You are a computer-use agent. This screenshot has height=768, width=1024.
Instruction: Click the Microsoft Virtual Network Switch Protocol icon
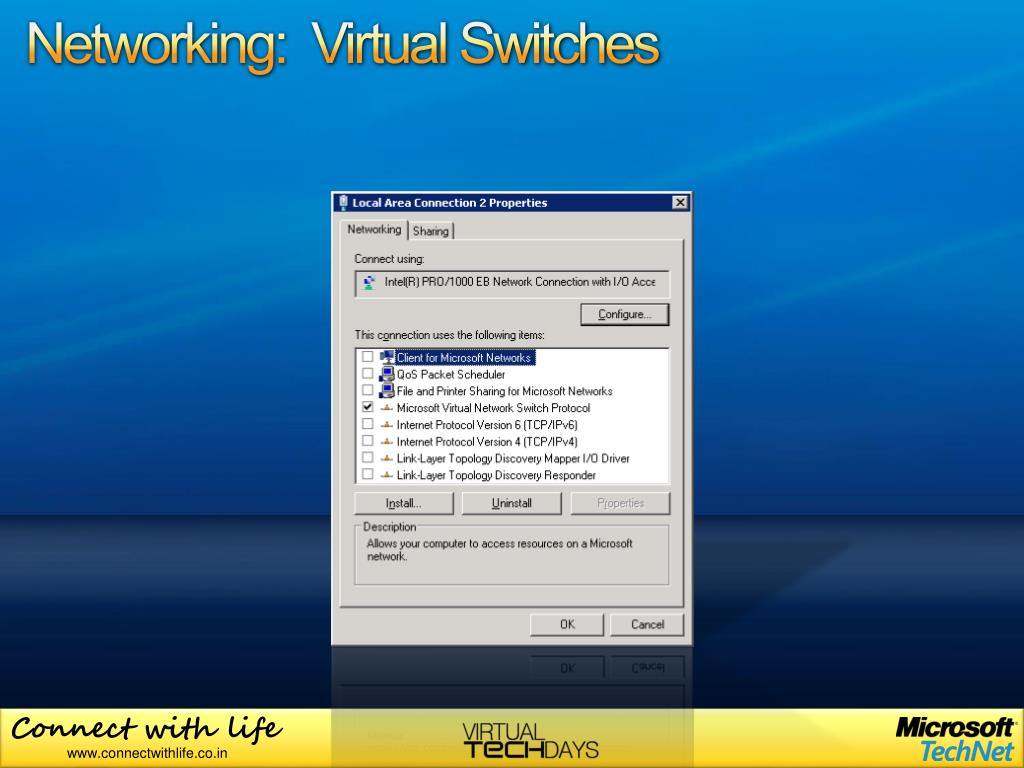point(387,408)
